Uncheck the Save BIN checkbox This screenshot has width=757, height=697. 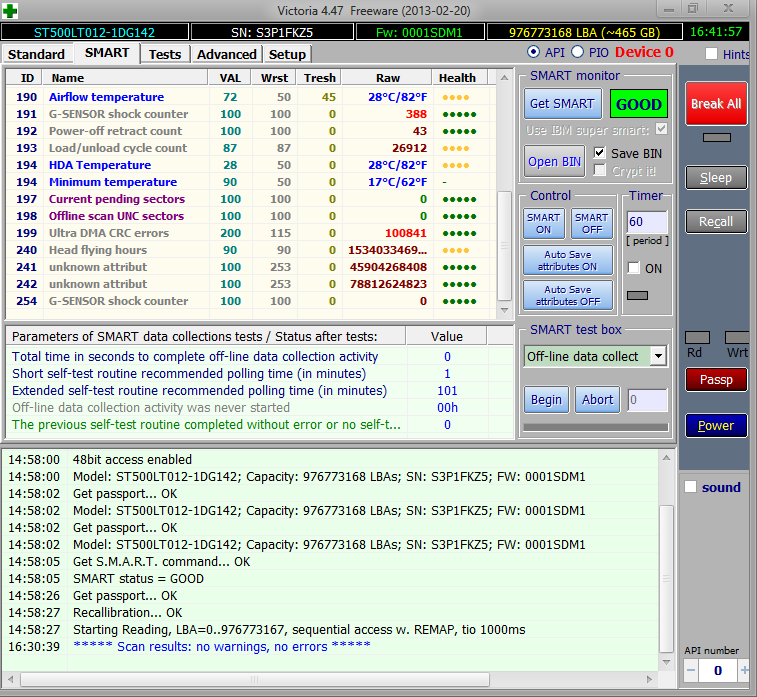click(600, 153)
